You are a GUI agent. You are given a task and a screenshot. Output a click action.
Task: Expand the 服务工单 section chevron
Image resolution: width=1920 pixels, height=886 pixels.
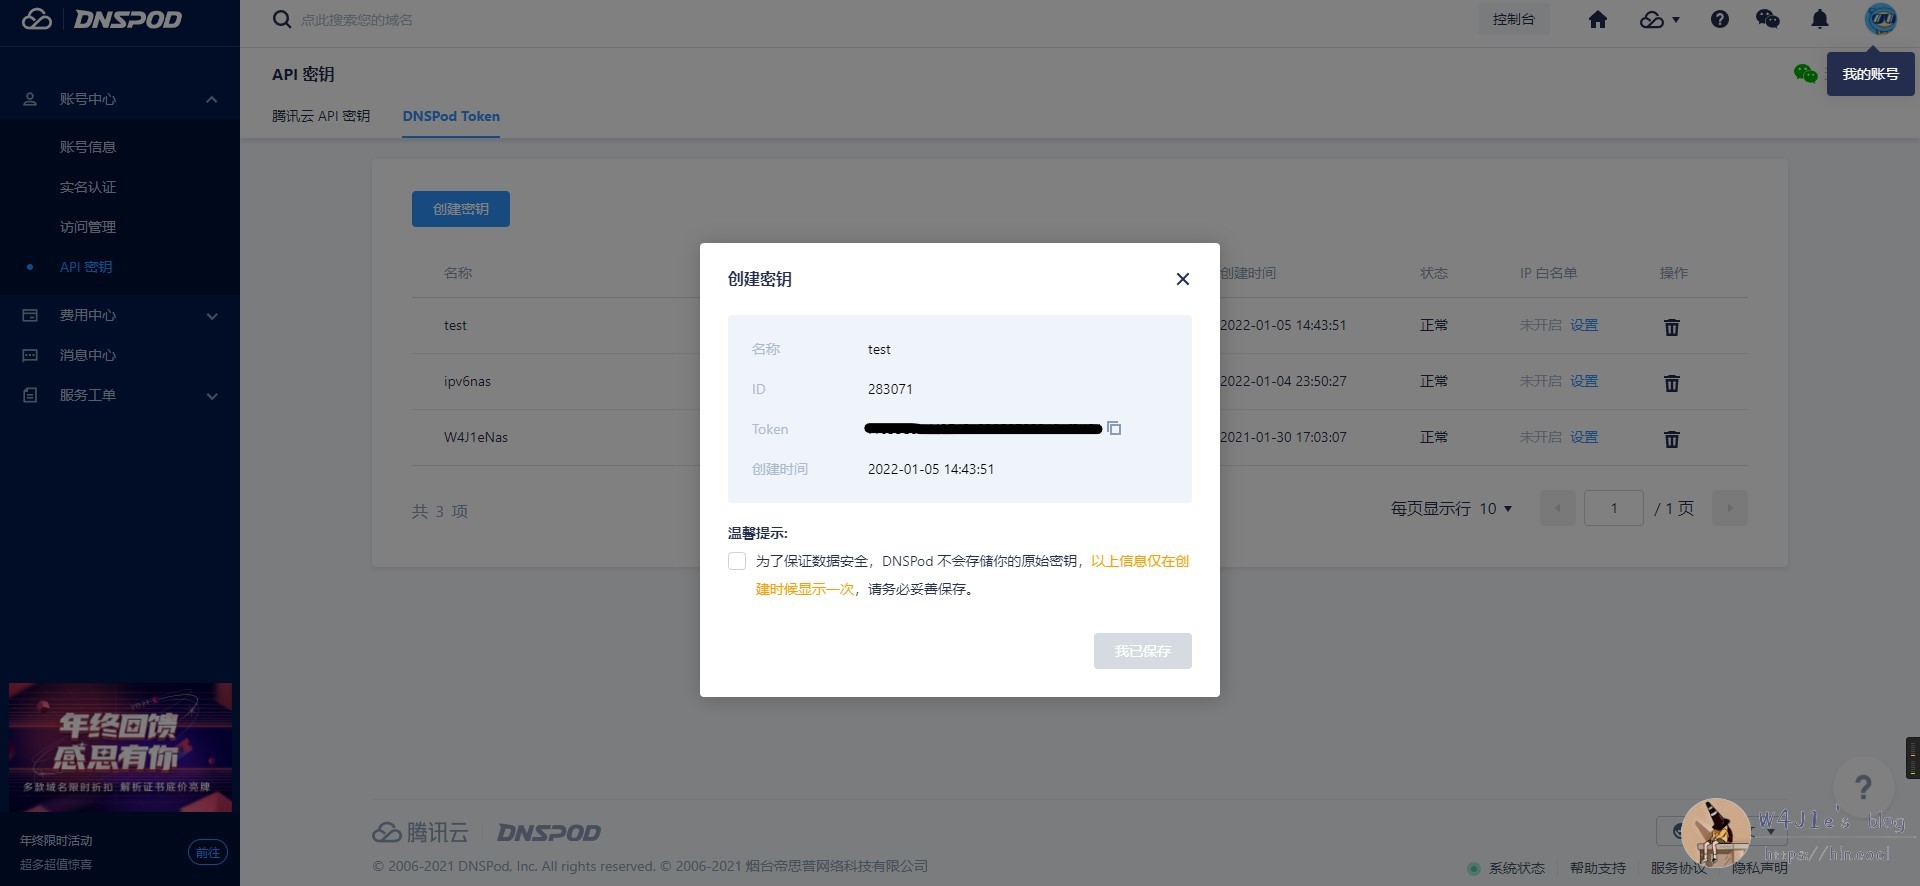pyautogui.click(x=212, y=396)
